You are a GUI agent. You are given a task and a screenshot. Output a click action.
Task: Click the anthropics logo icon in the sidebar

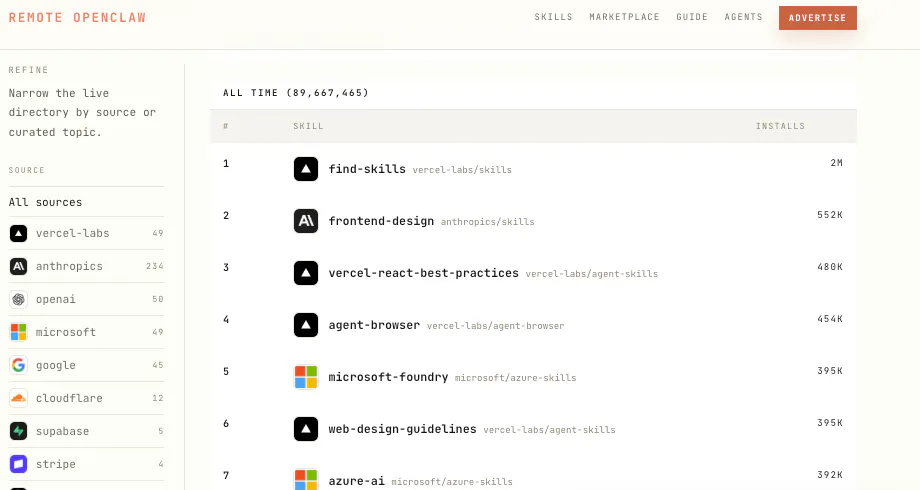(x=18, y=266)
